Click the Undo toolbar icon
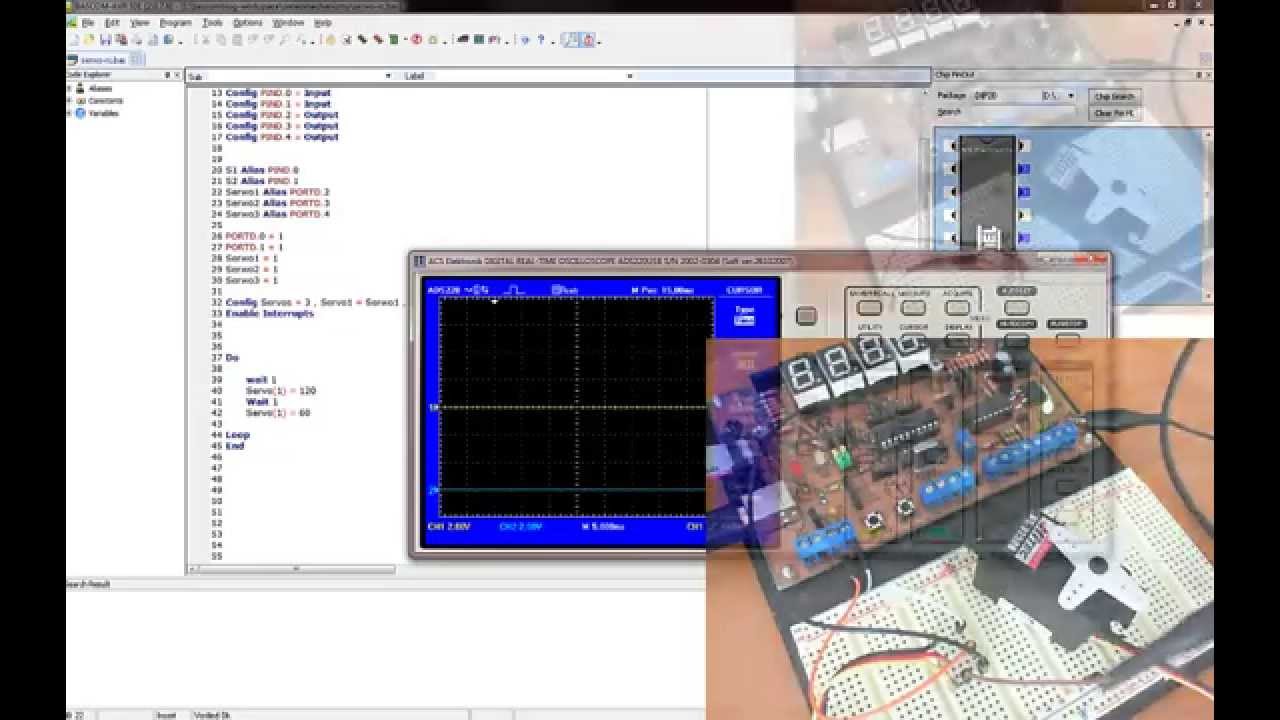 (251, 40)
